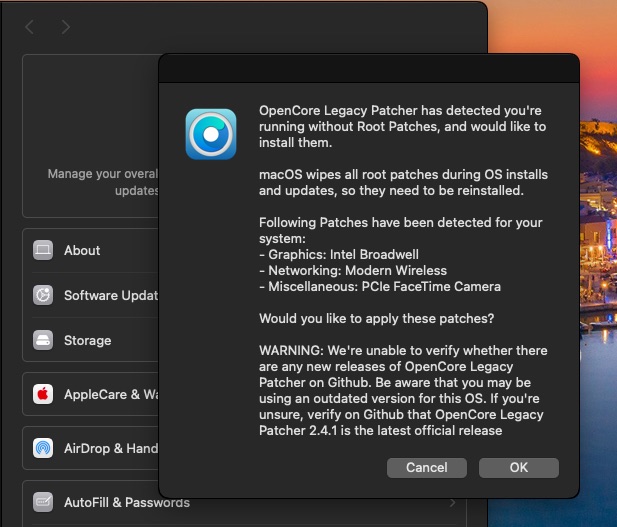Click the WARNING paragraph in the dialog
Viewport: 617px width, 527px height.
coord(402,390)
